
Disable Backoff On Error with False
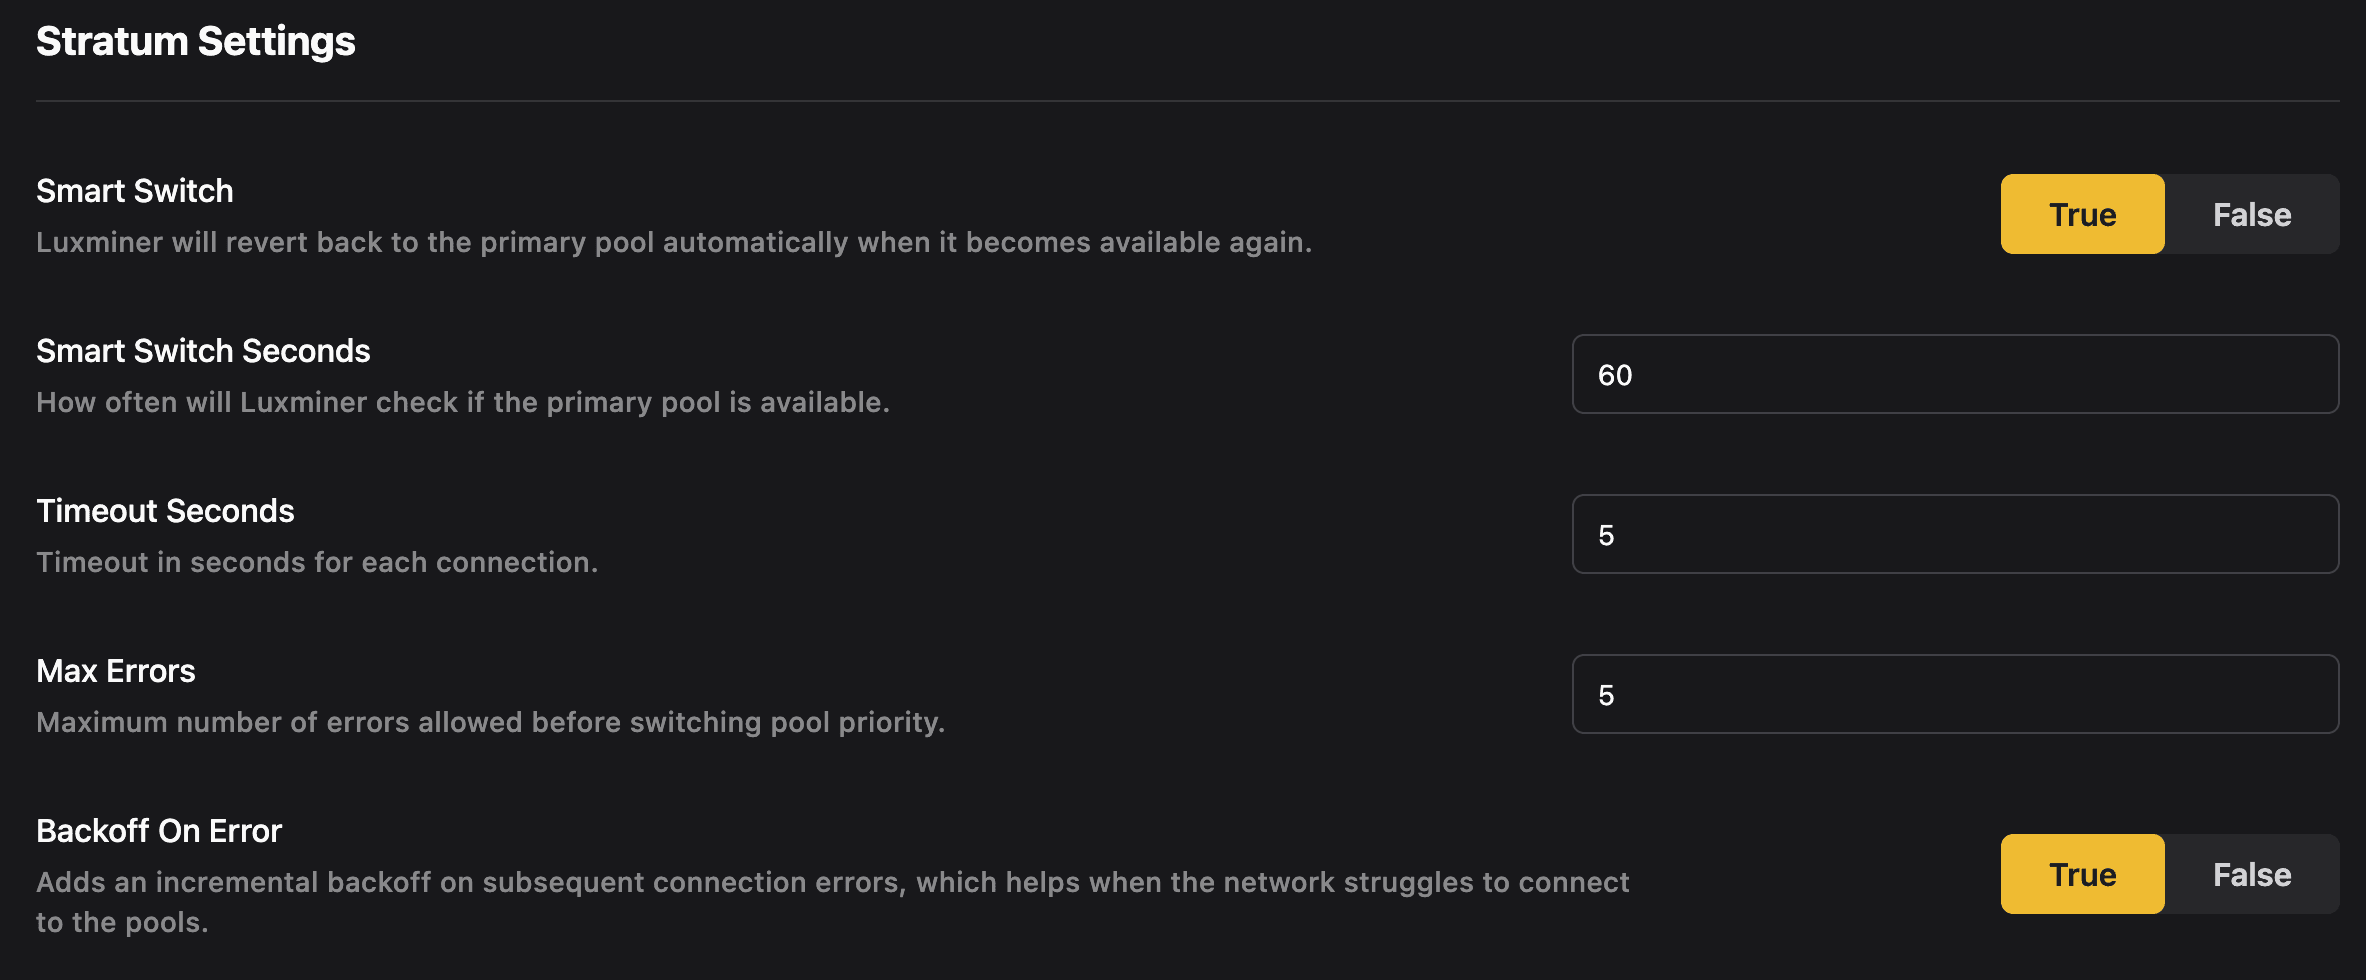[2251, 874]
